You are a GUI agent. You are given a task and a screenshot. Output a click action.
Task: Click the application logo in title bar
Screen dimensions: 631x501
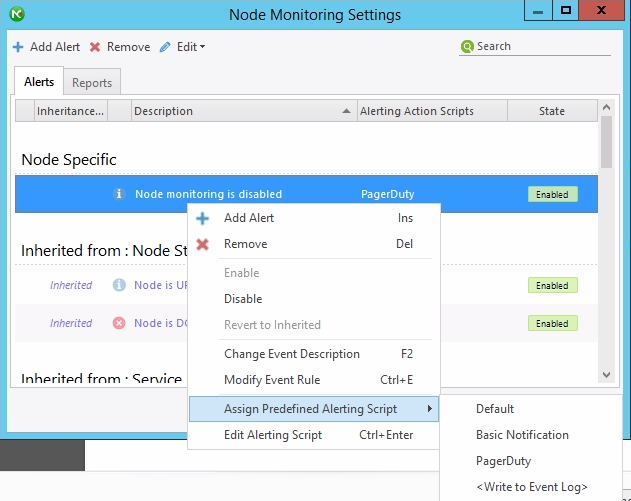coord(17,14)
